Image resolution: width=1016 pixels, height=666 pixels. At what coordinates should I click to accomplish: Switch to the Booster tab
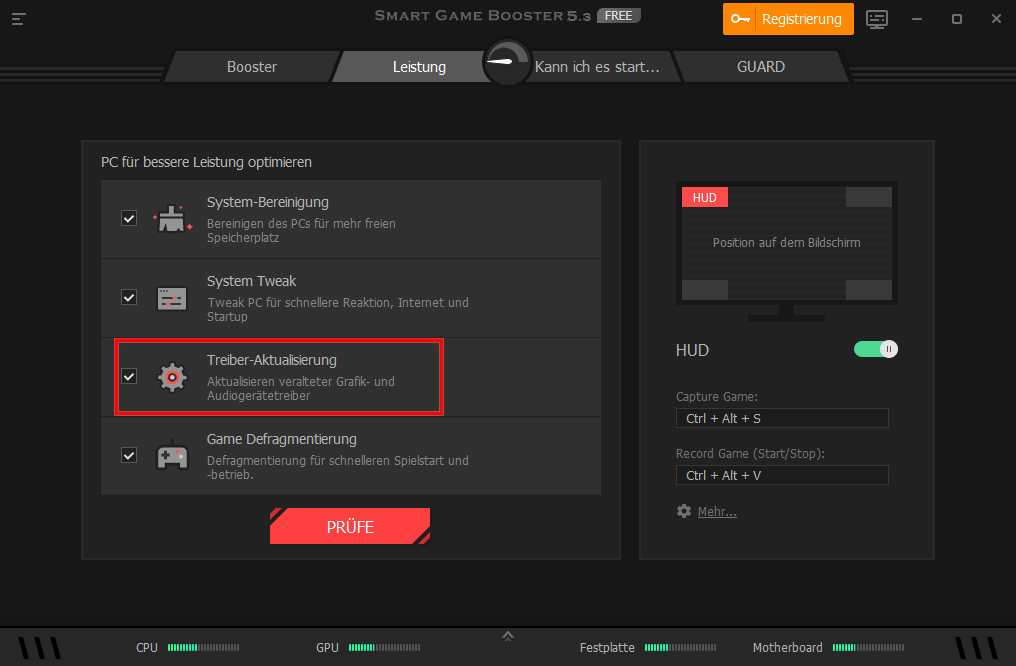(252, 67)
